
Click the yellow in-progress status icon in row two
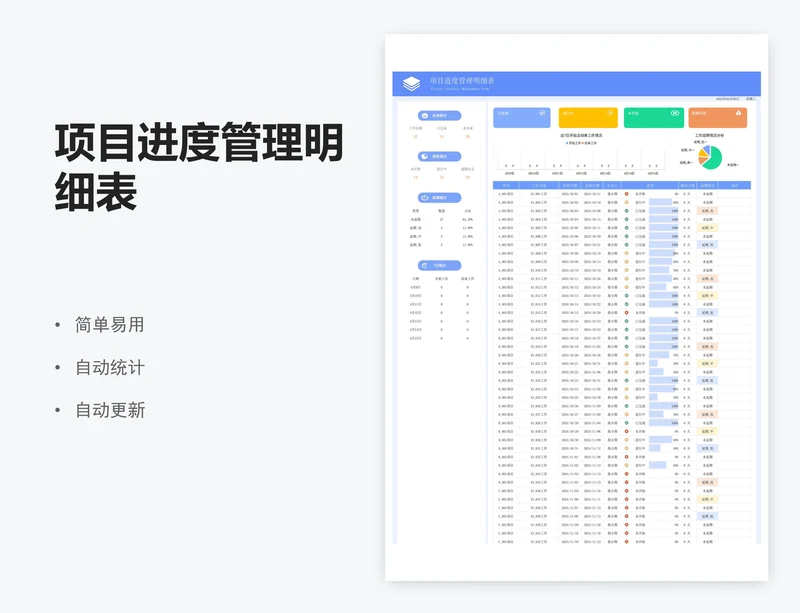click(626, 202)
